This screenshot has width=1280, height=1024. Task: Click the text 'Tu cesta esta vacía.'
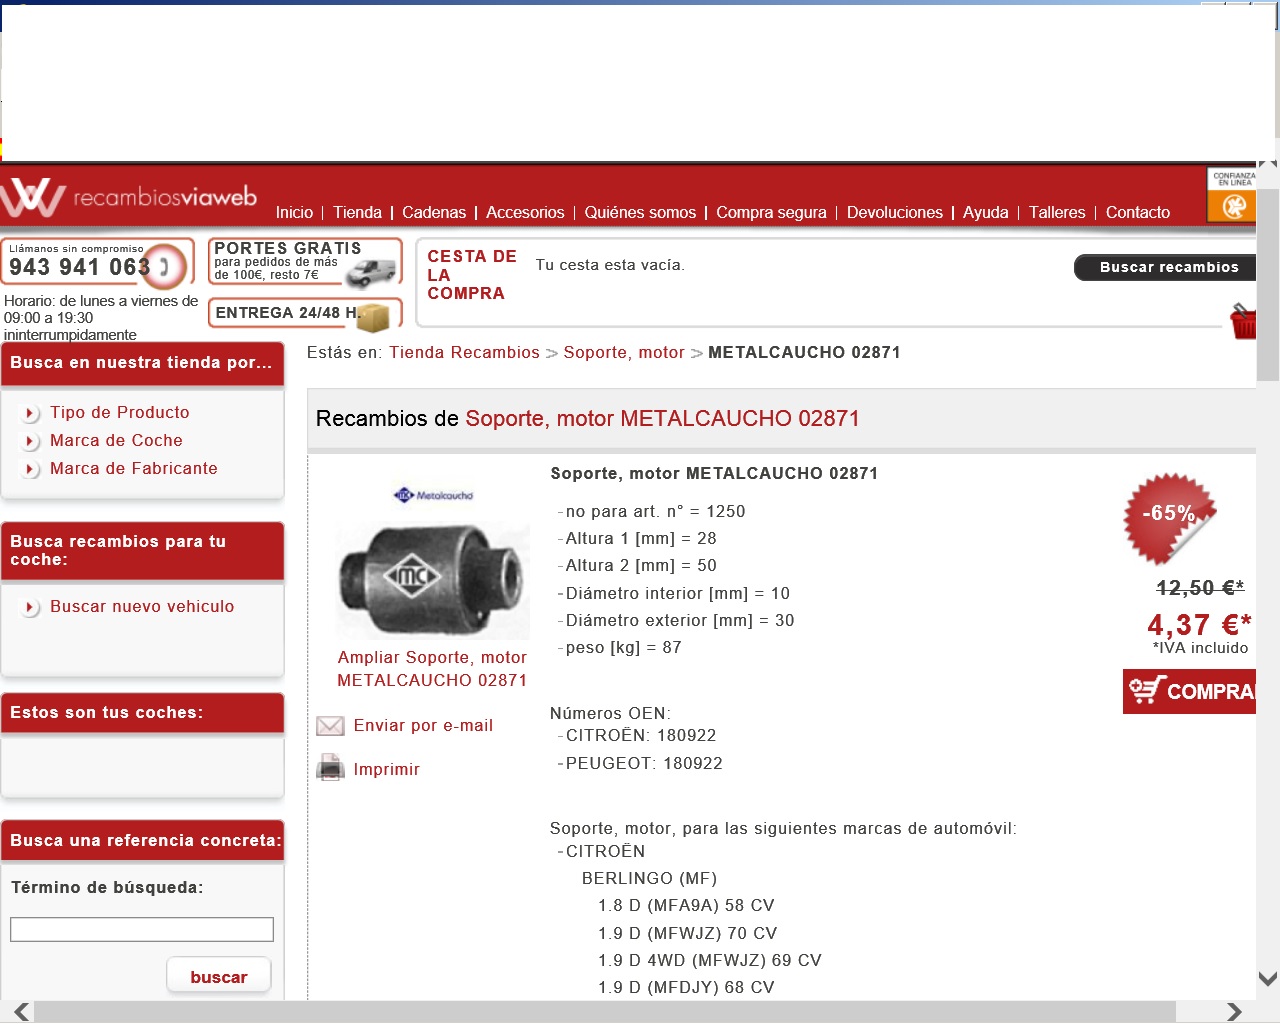[x=610, y=265]
